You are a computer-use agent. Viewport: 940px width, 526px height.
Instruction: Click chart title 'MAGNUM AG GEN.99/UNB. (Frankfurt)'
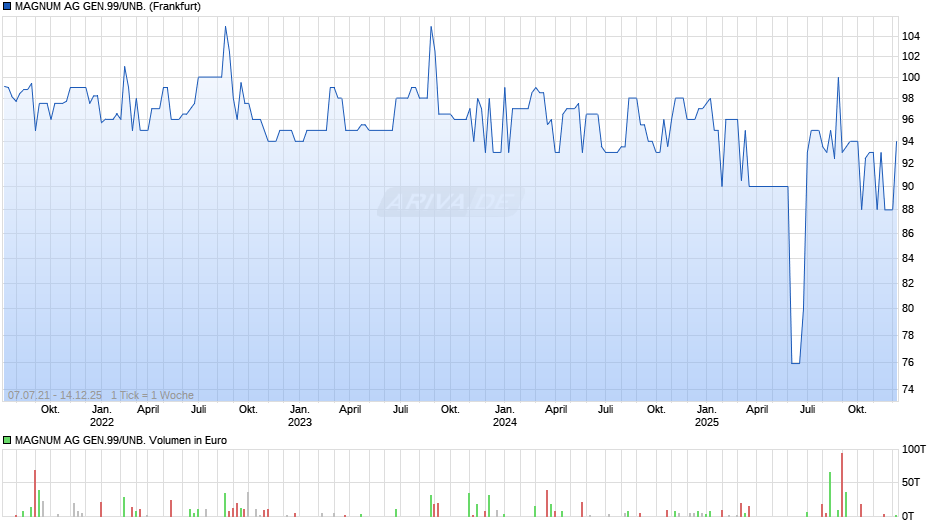(108, 7)
